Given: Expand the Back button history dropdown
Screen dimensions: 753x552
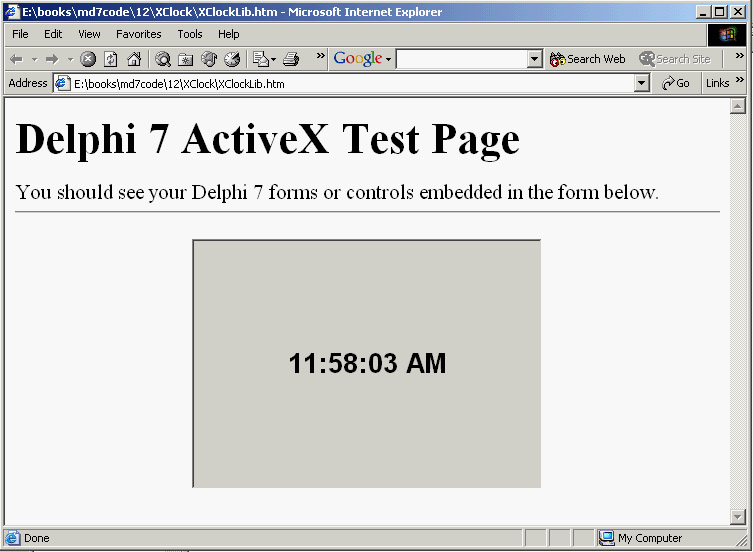Looking at the screenshot, I should 33,59.
